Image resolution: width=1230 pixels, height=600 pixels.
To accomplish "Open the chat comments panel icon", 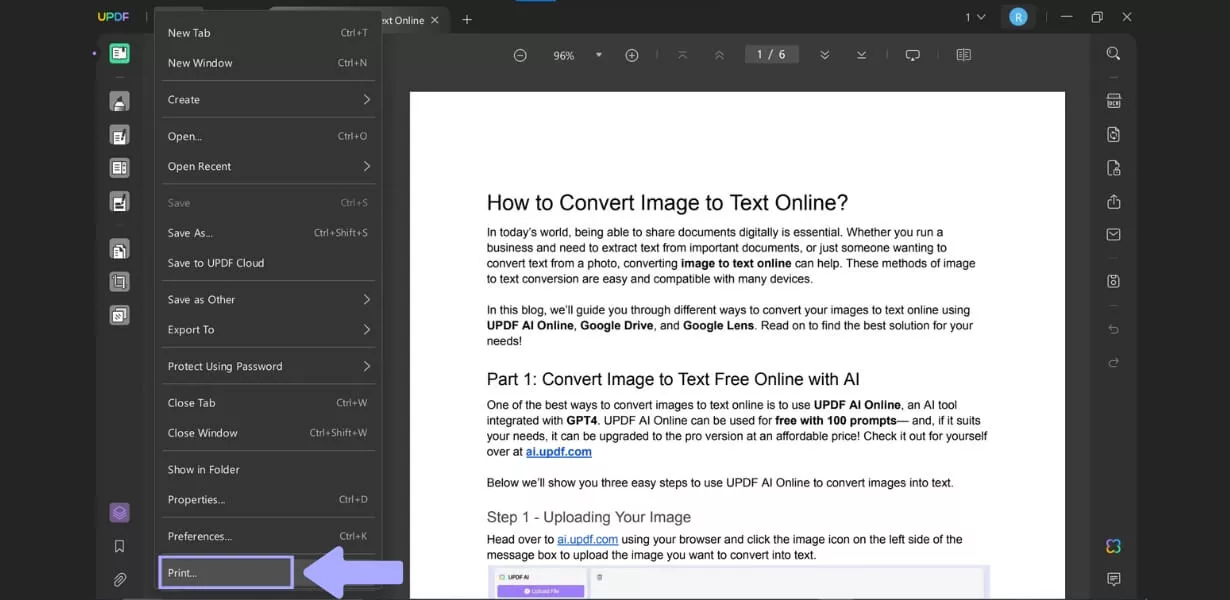I will (1113, 579).
